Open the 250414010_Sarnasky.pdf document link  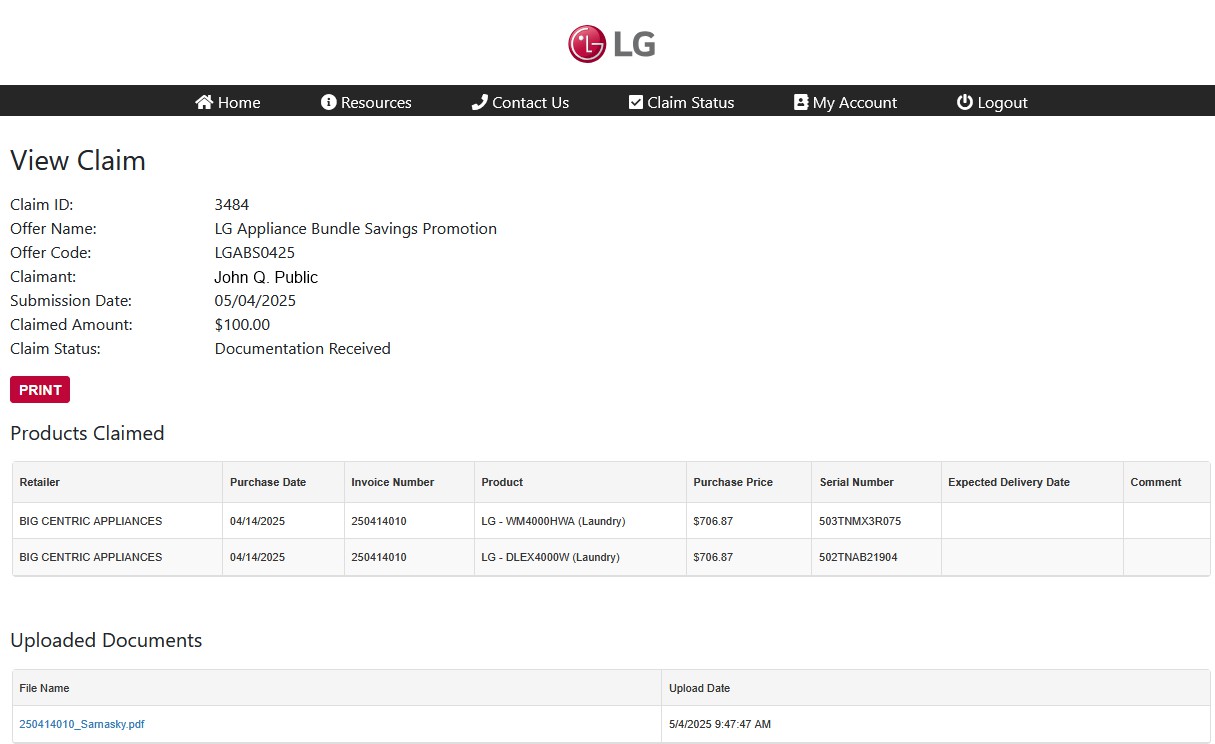pos(82,724)
